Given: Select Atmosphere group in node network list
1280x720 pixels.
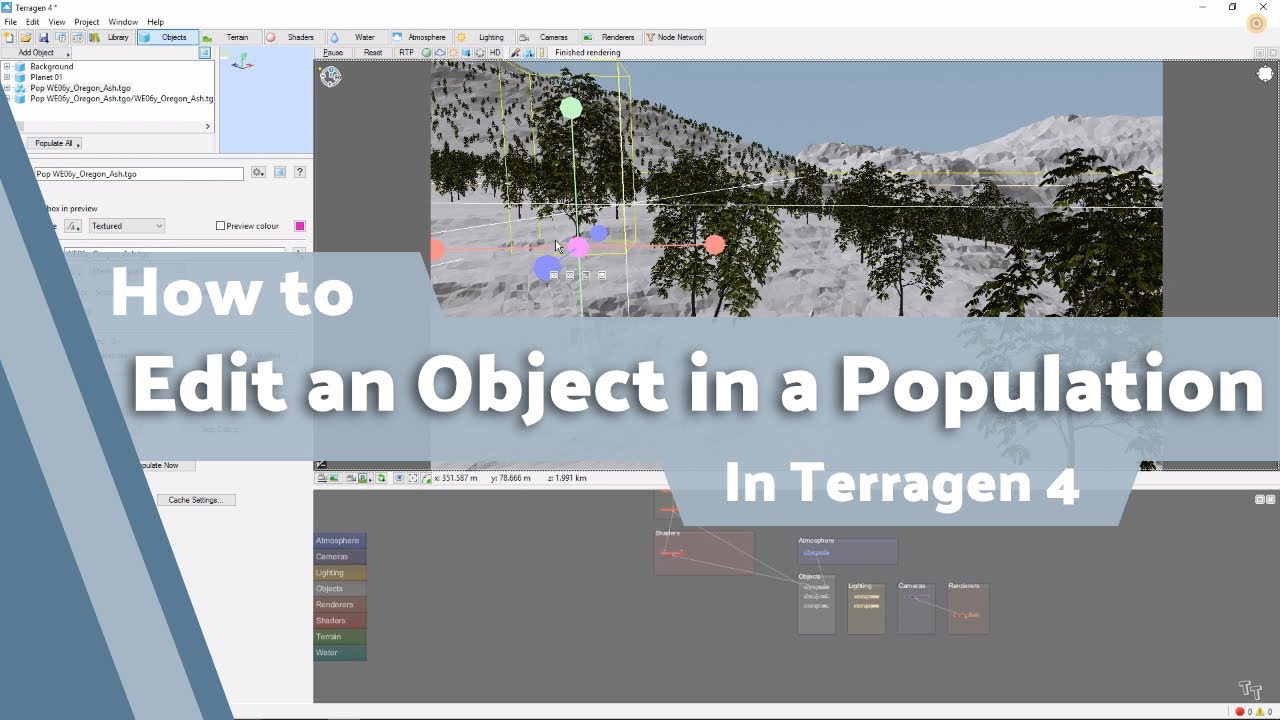Looking at the screenshot, I should tap(340, 541).
